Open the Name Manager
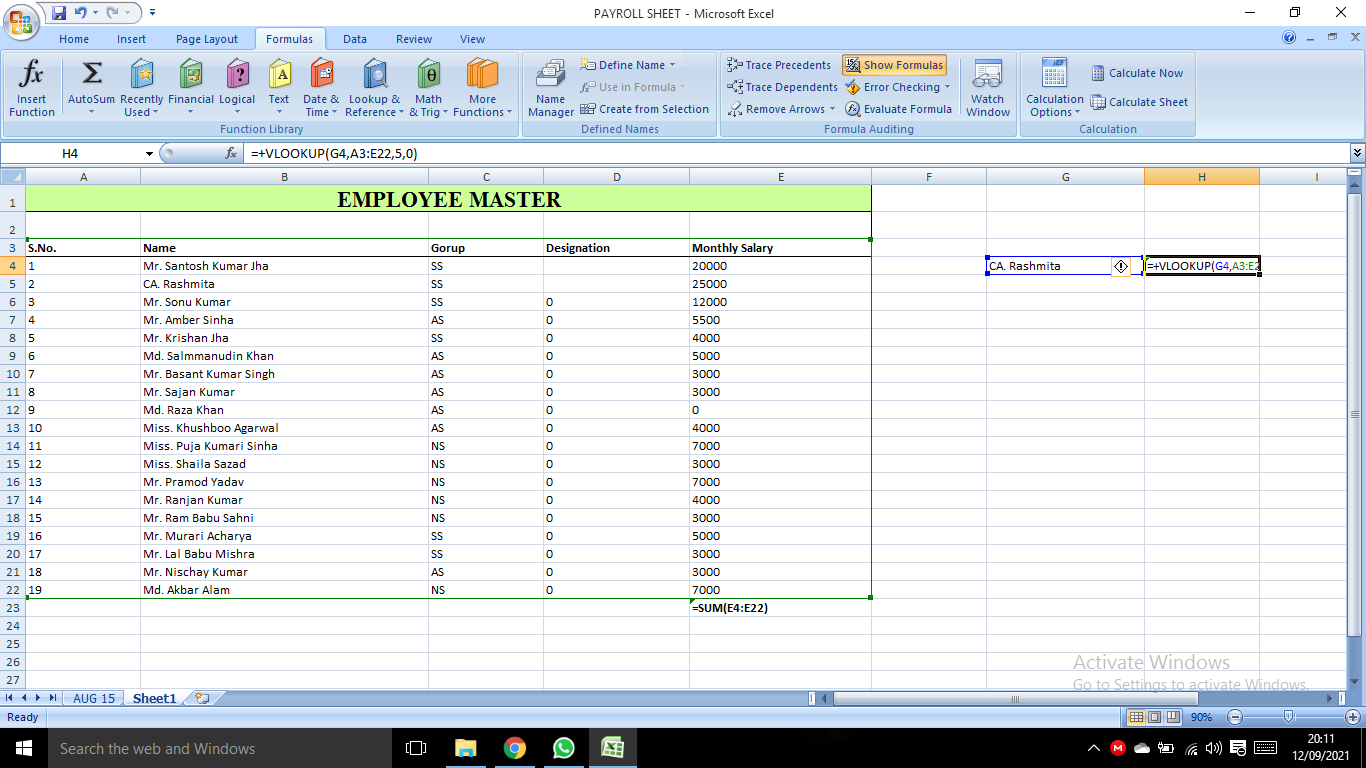 [x=551, y=88]
